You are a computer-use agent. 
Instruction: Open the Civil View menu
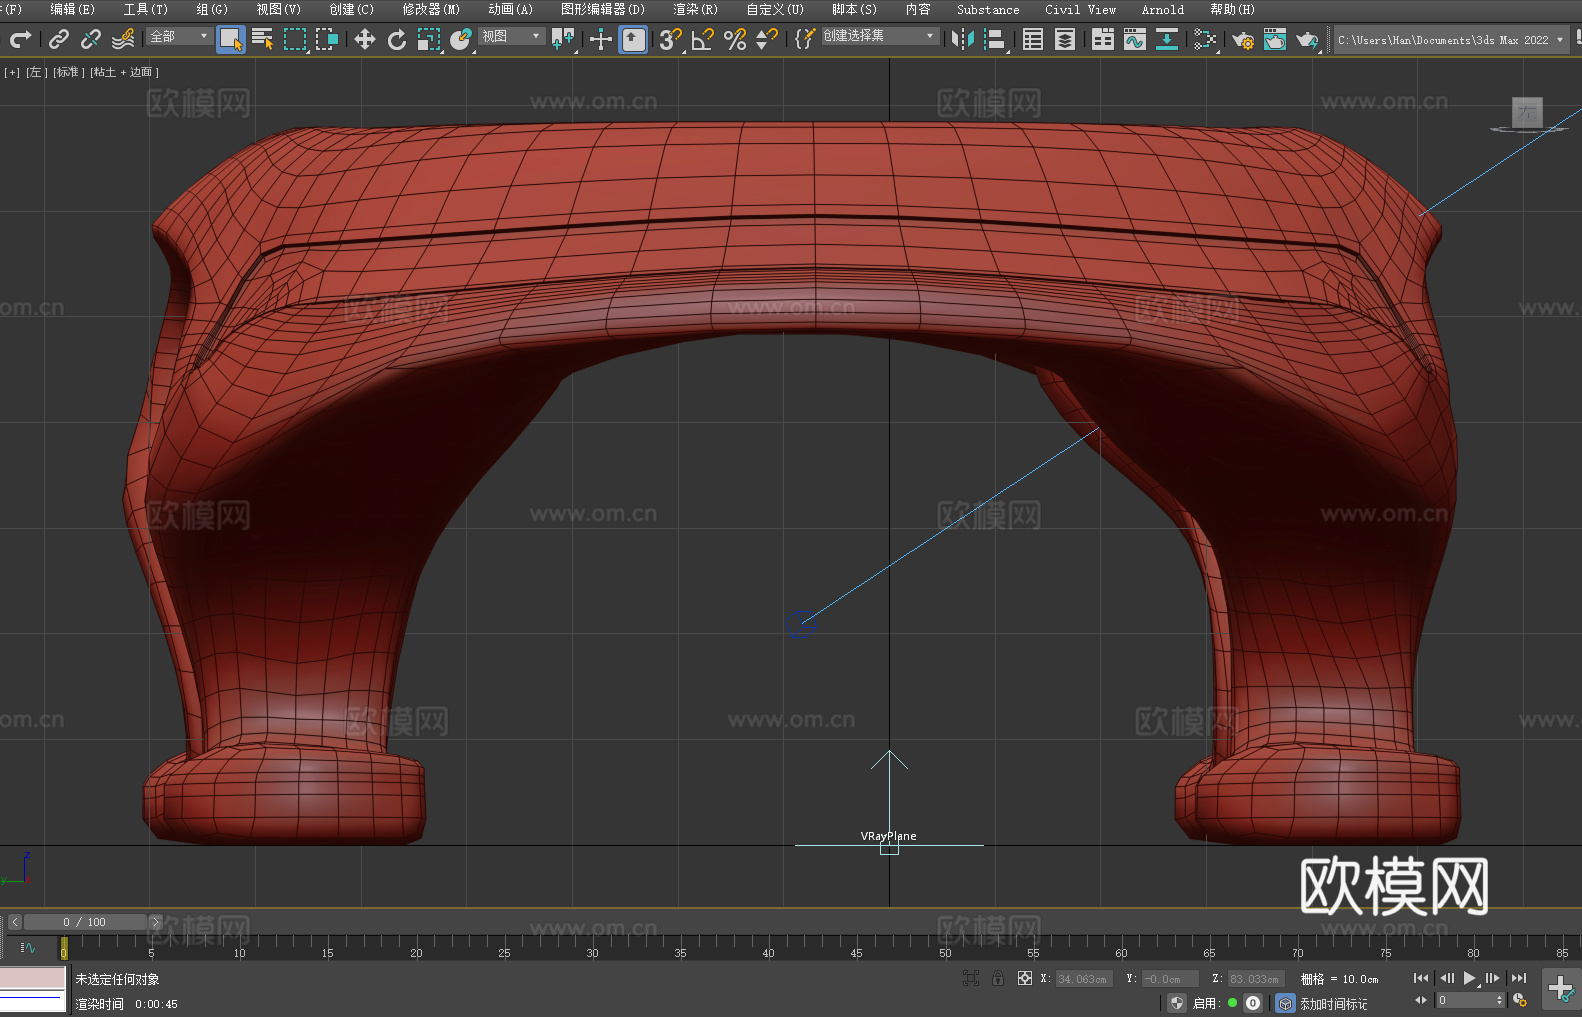click(1080, 9)
